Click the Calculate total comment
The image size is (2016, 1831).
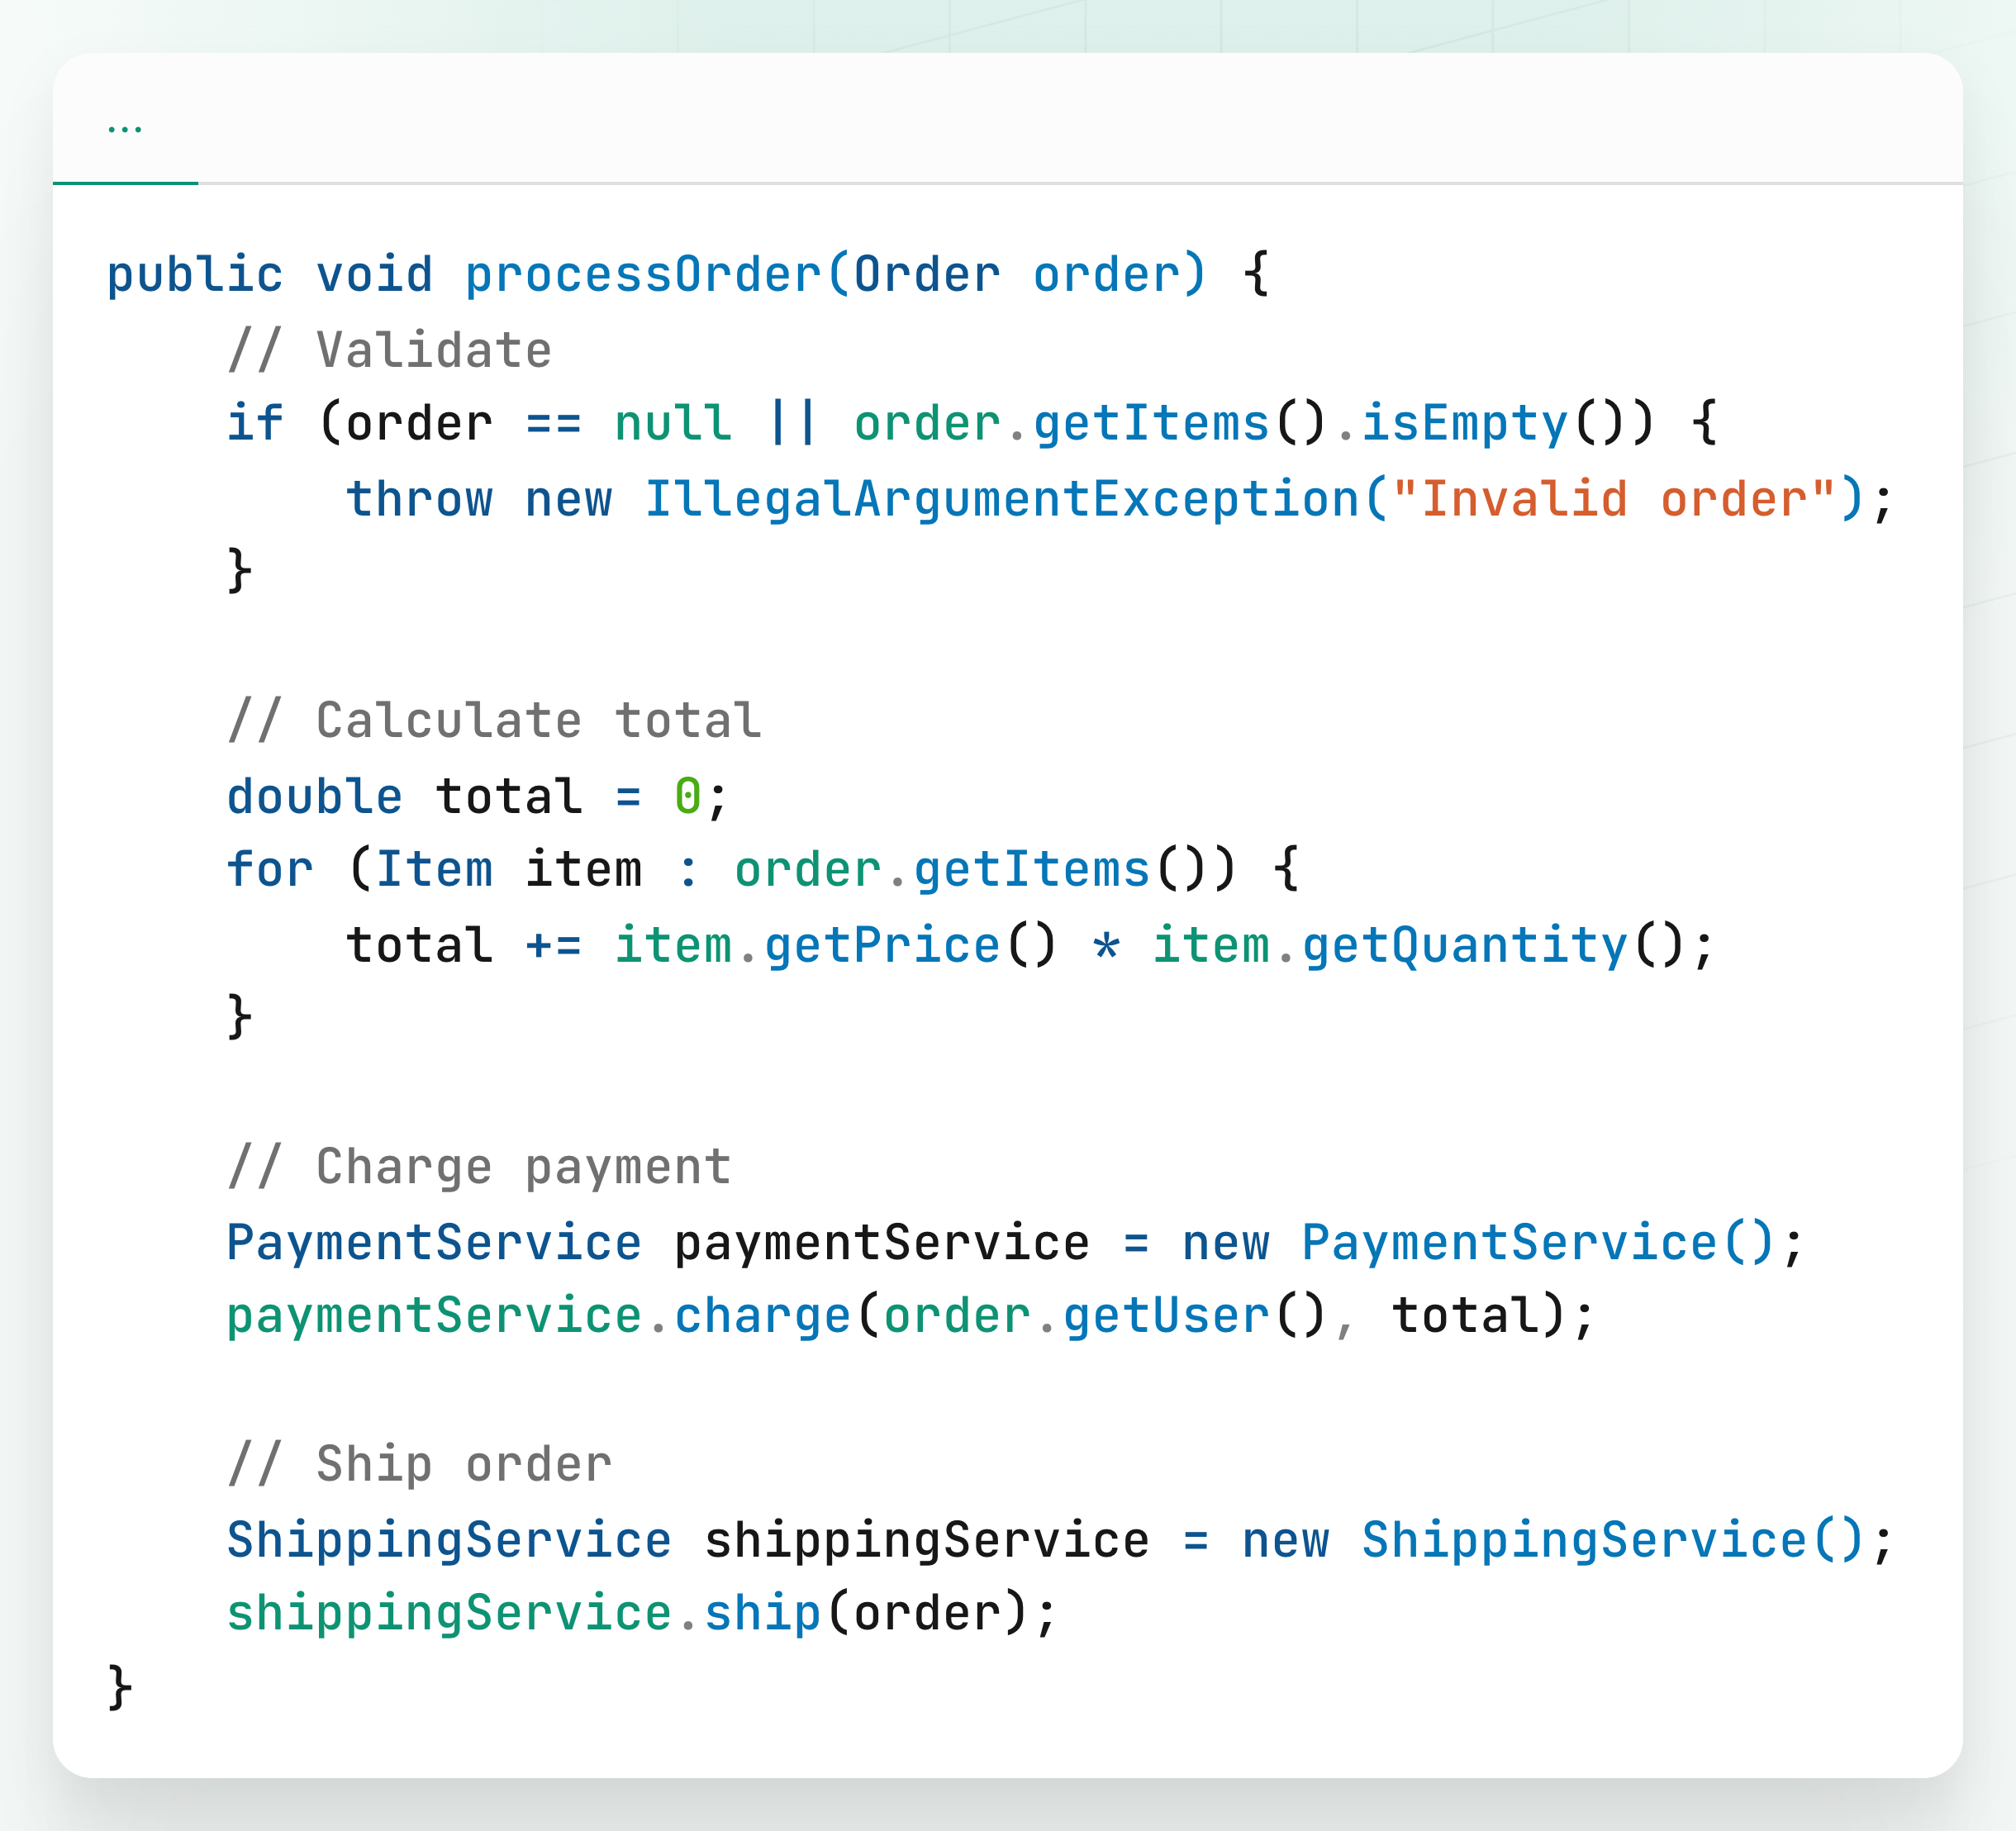pyautogui.click(x=494, y=718)
